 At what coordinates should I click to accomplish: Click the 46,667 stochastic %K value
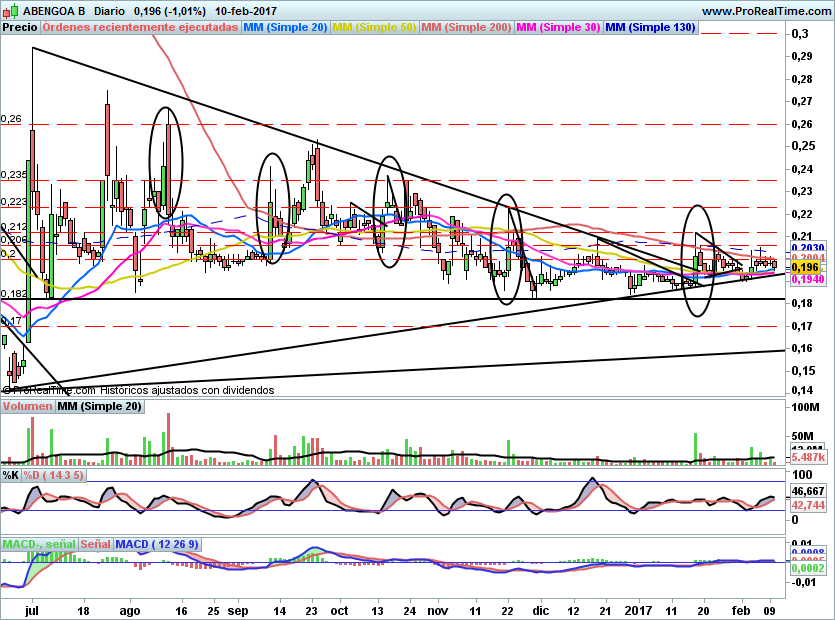808,491
